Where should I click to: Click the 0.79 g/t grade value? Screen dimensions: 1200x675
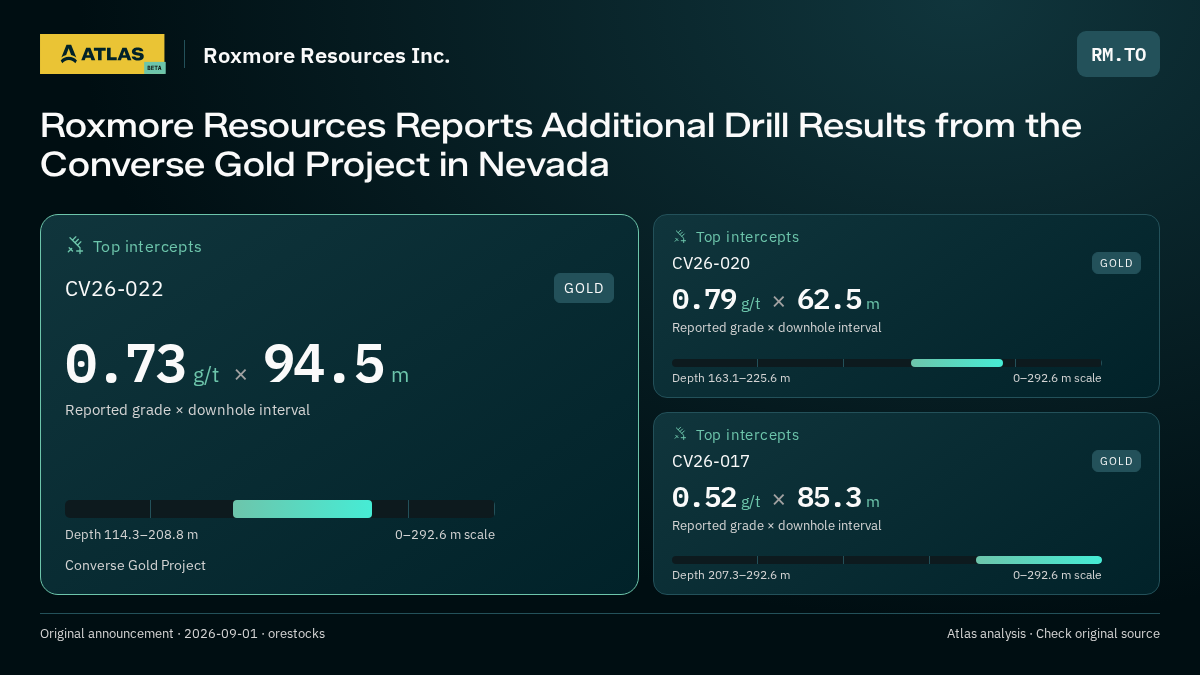[x=716, y=299]
